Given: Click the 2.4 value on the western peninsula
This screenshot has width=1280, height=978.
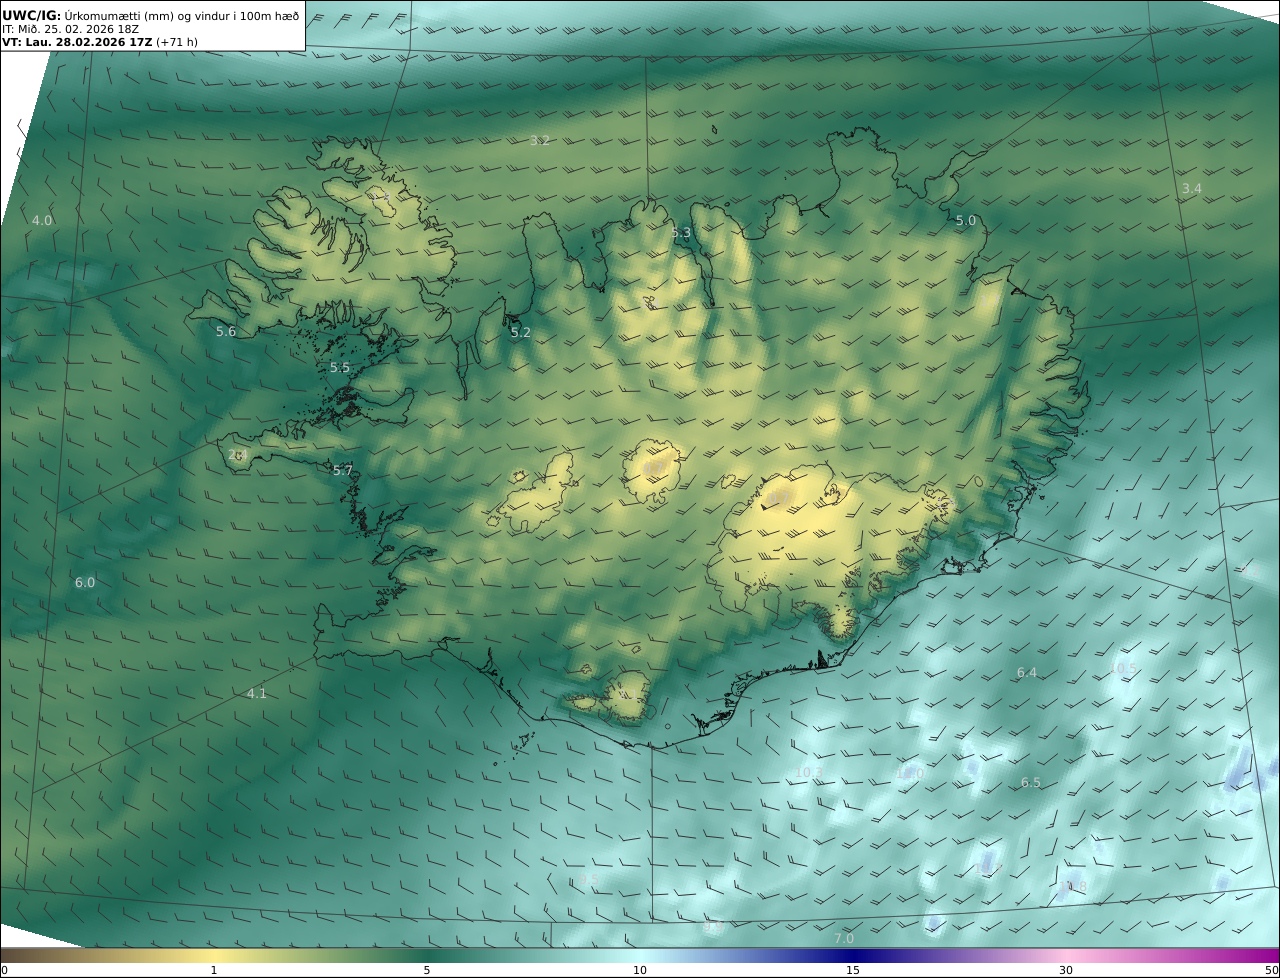Looking at the screenshot, I should 237,455.
